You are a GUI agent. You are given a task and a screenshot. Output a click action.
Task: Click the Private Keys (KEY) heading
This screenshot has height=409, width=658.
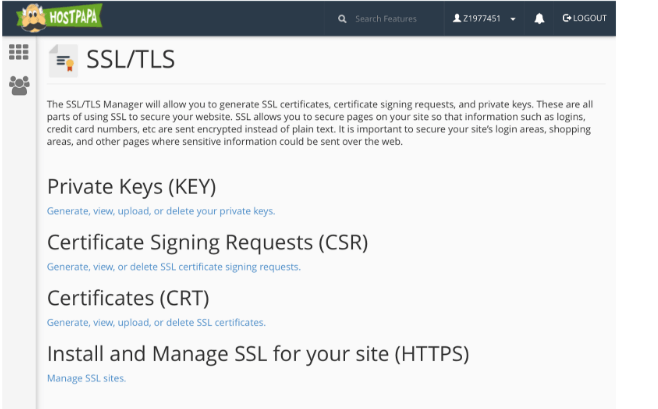tap(132, 187)
